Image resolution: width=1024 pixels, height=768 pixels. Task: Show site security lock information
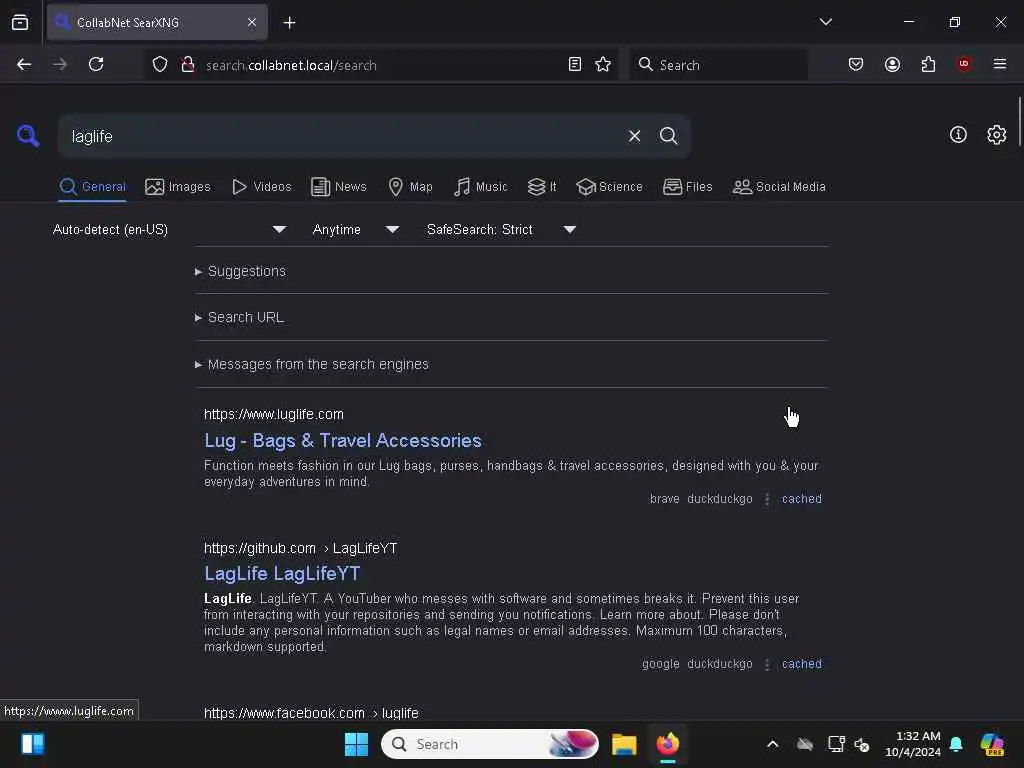[x=188, y=64]
